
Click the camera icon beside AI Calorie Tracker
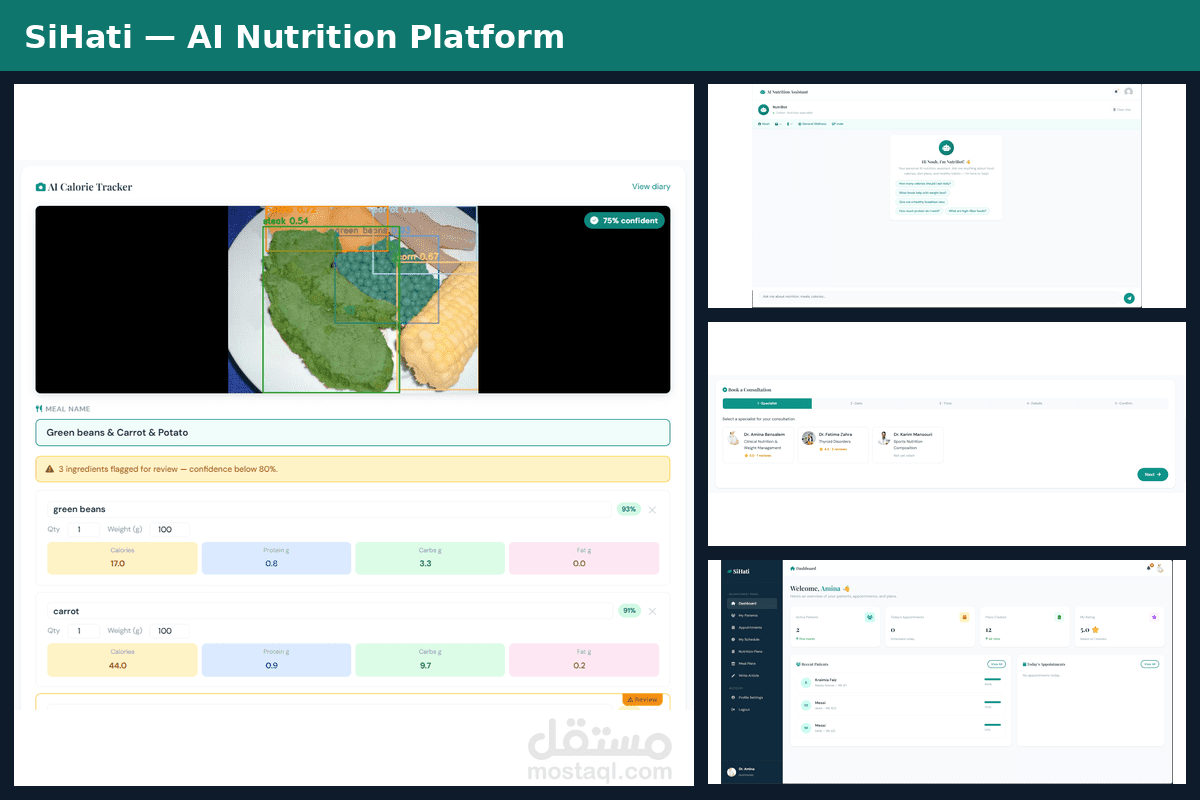(41, 187)
